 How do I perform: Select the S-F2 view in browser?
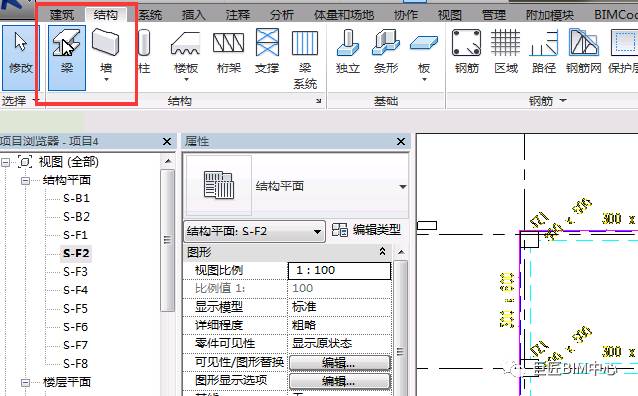(x=76, y=253)
